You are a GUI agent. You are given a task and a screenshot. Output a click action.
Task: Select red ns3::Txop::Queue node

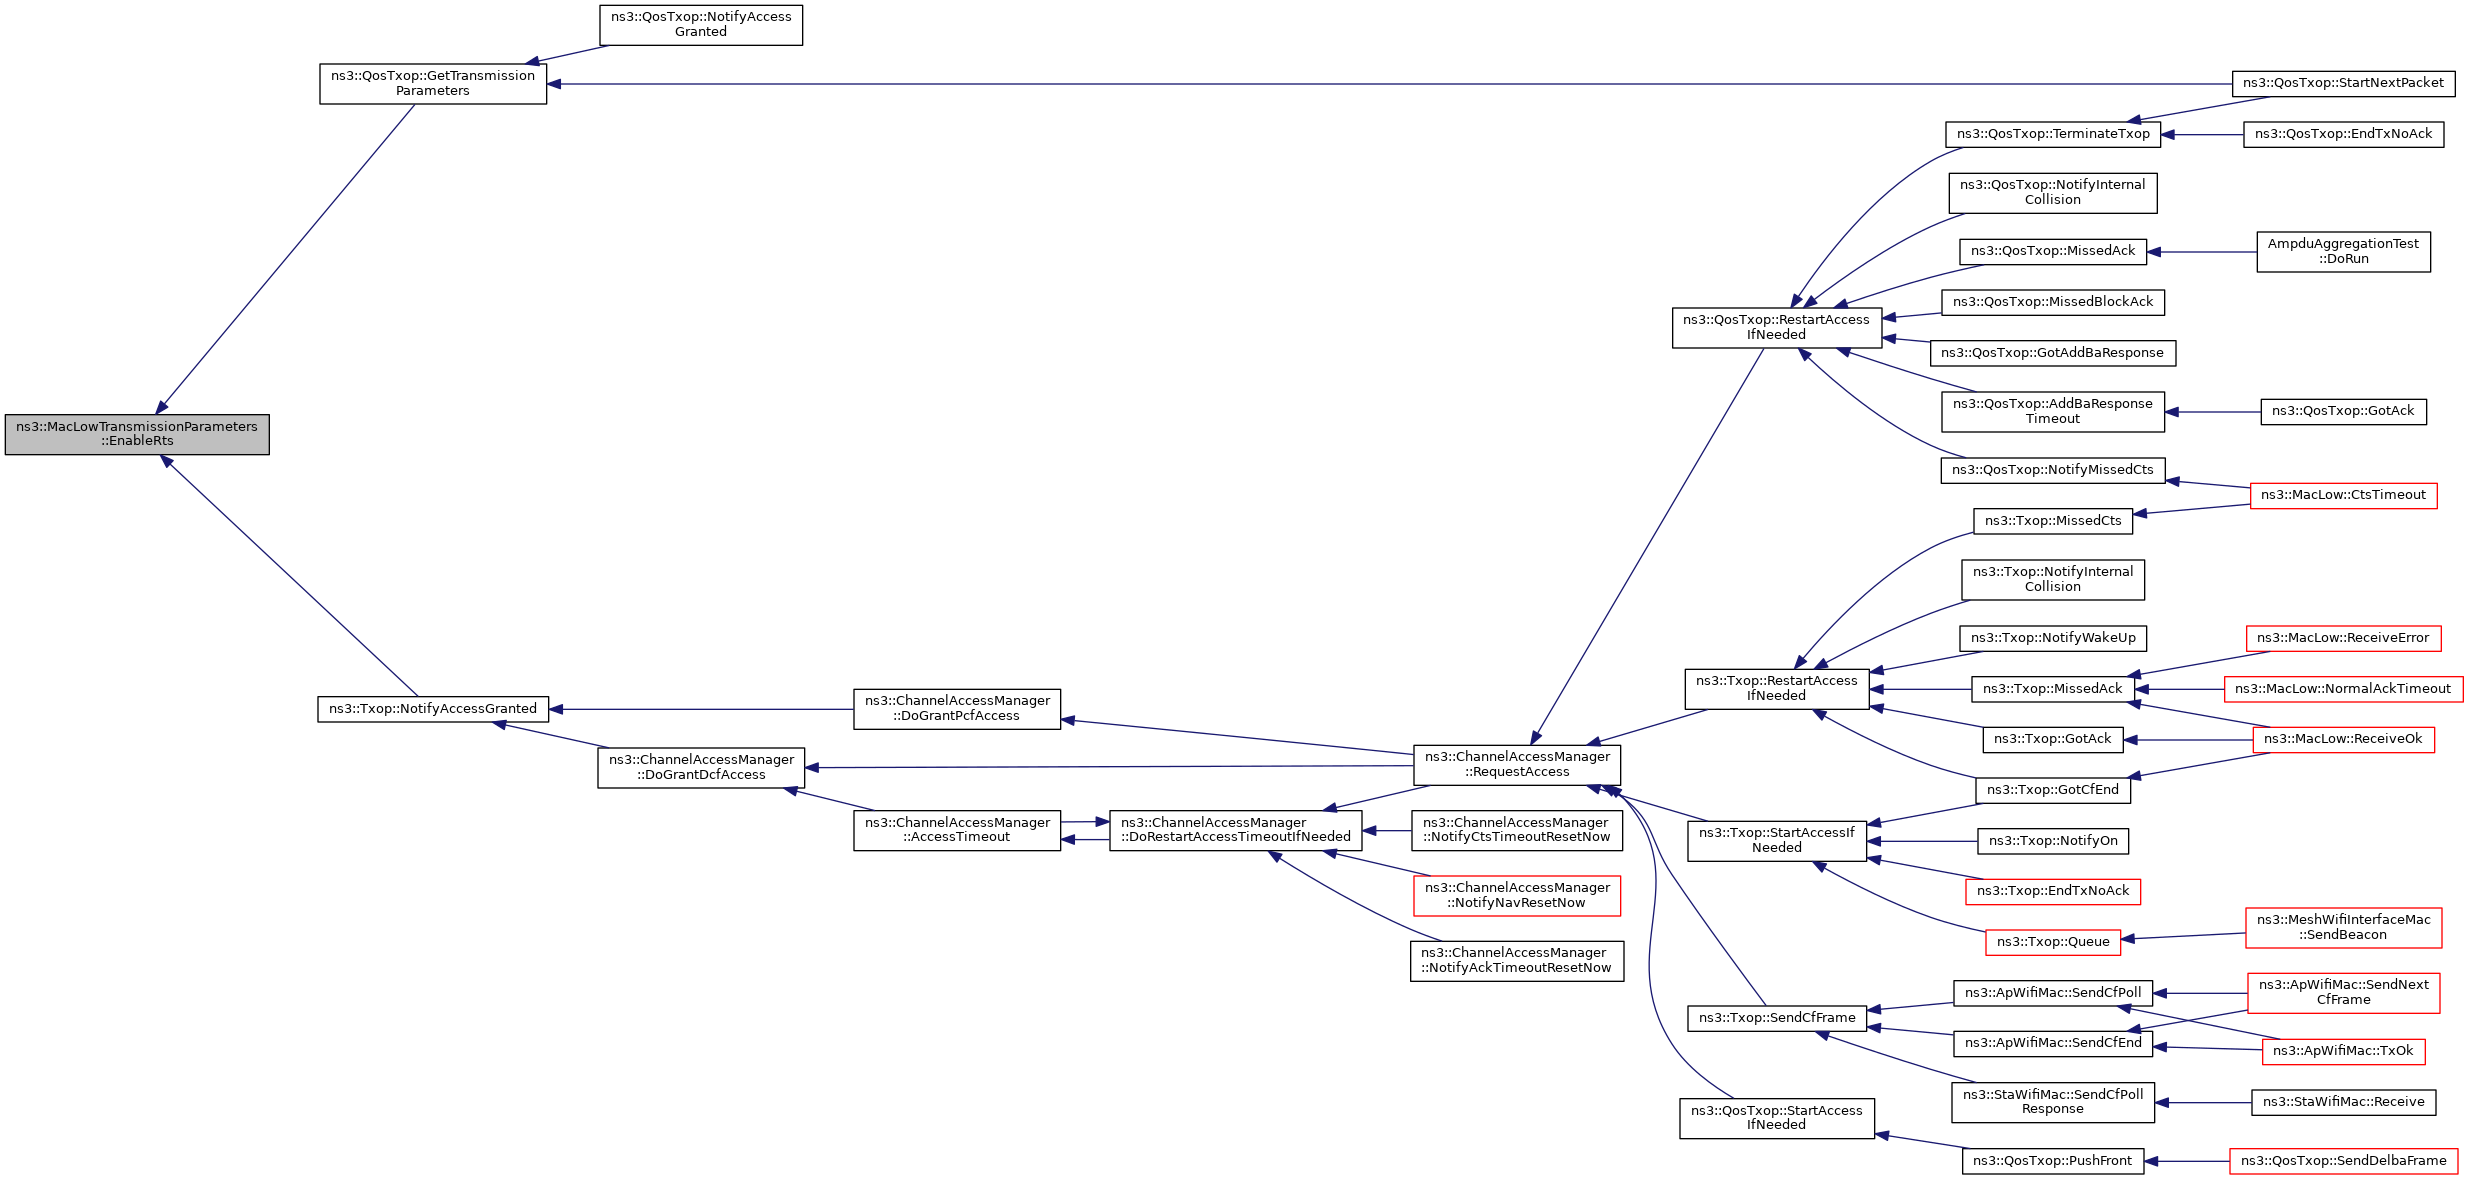pos(2052,942)
